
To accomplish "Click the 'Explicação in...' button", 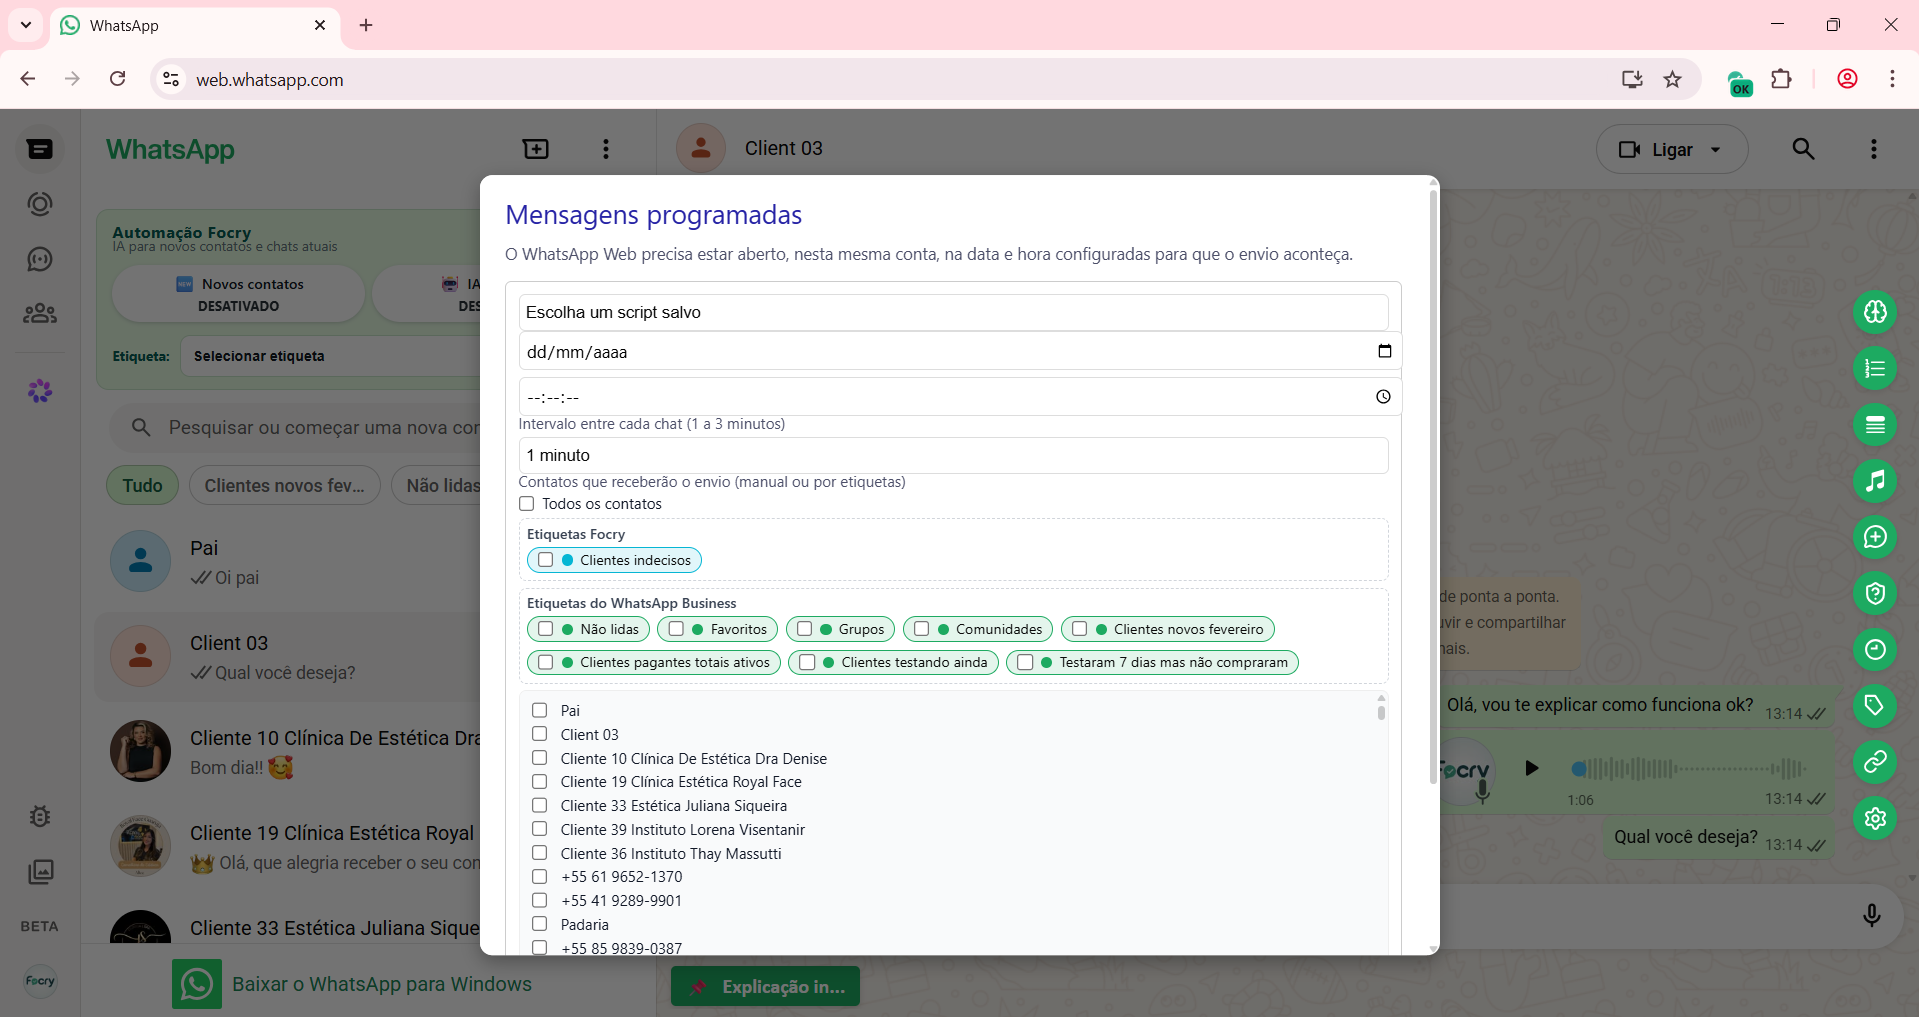I will 766,987.
